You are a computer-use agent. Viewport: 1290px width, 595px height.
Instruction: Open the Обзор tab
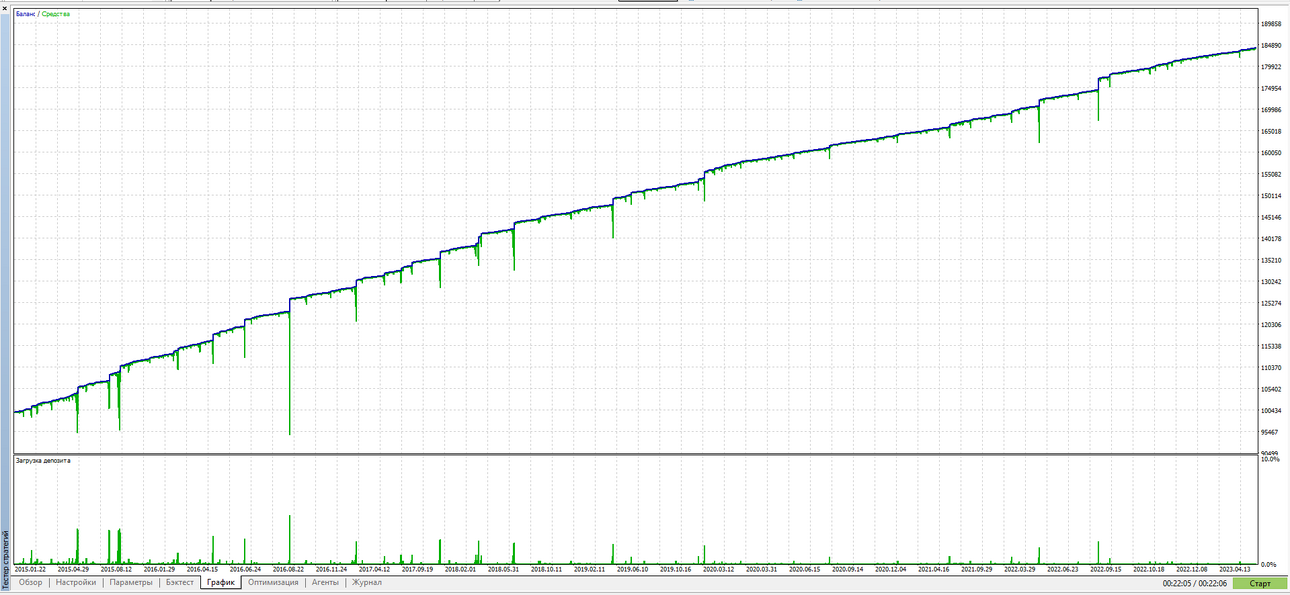[30, 582]
